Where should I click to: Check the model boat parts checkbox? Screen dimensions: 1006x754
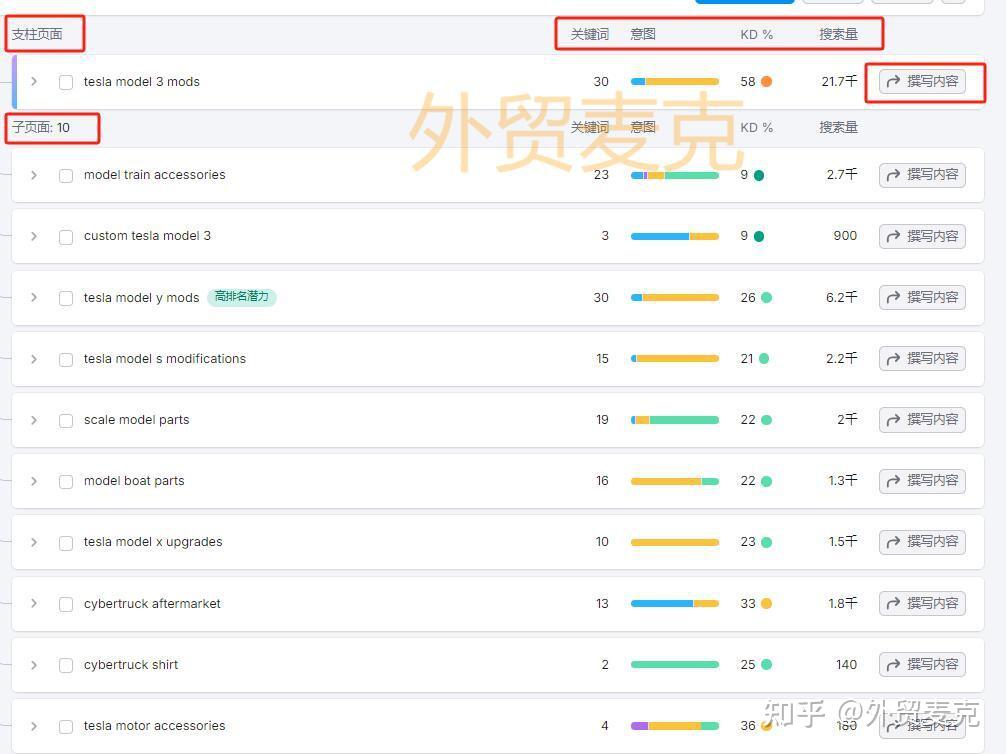(65, 482)
